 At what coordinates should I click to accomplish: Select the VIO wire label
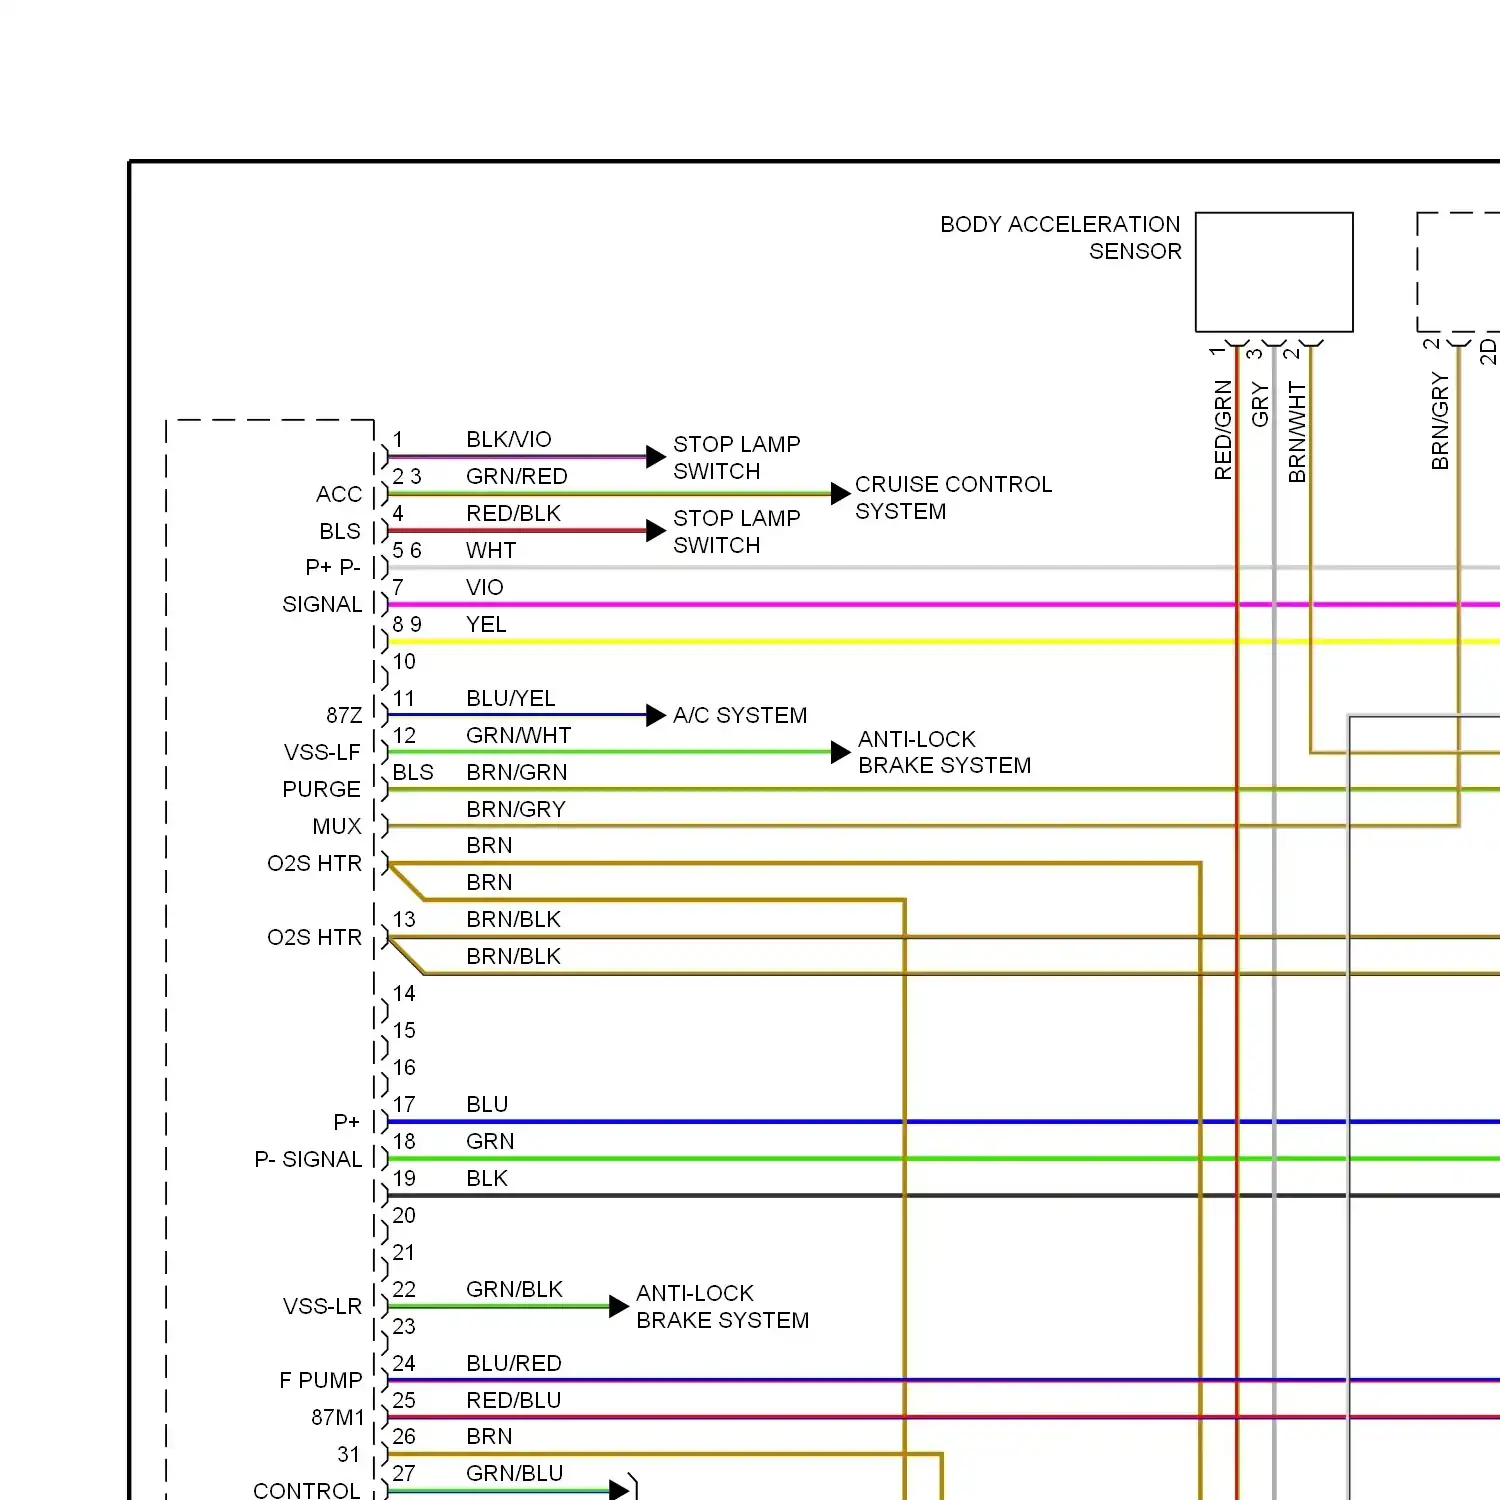point(484,587)
